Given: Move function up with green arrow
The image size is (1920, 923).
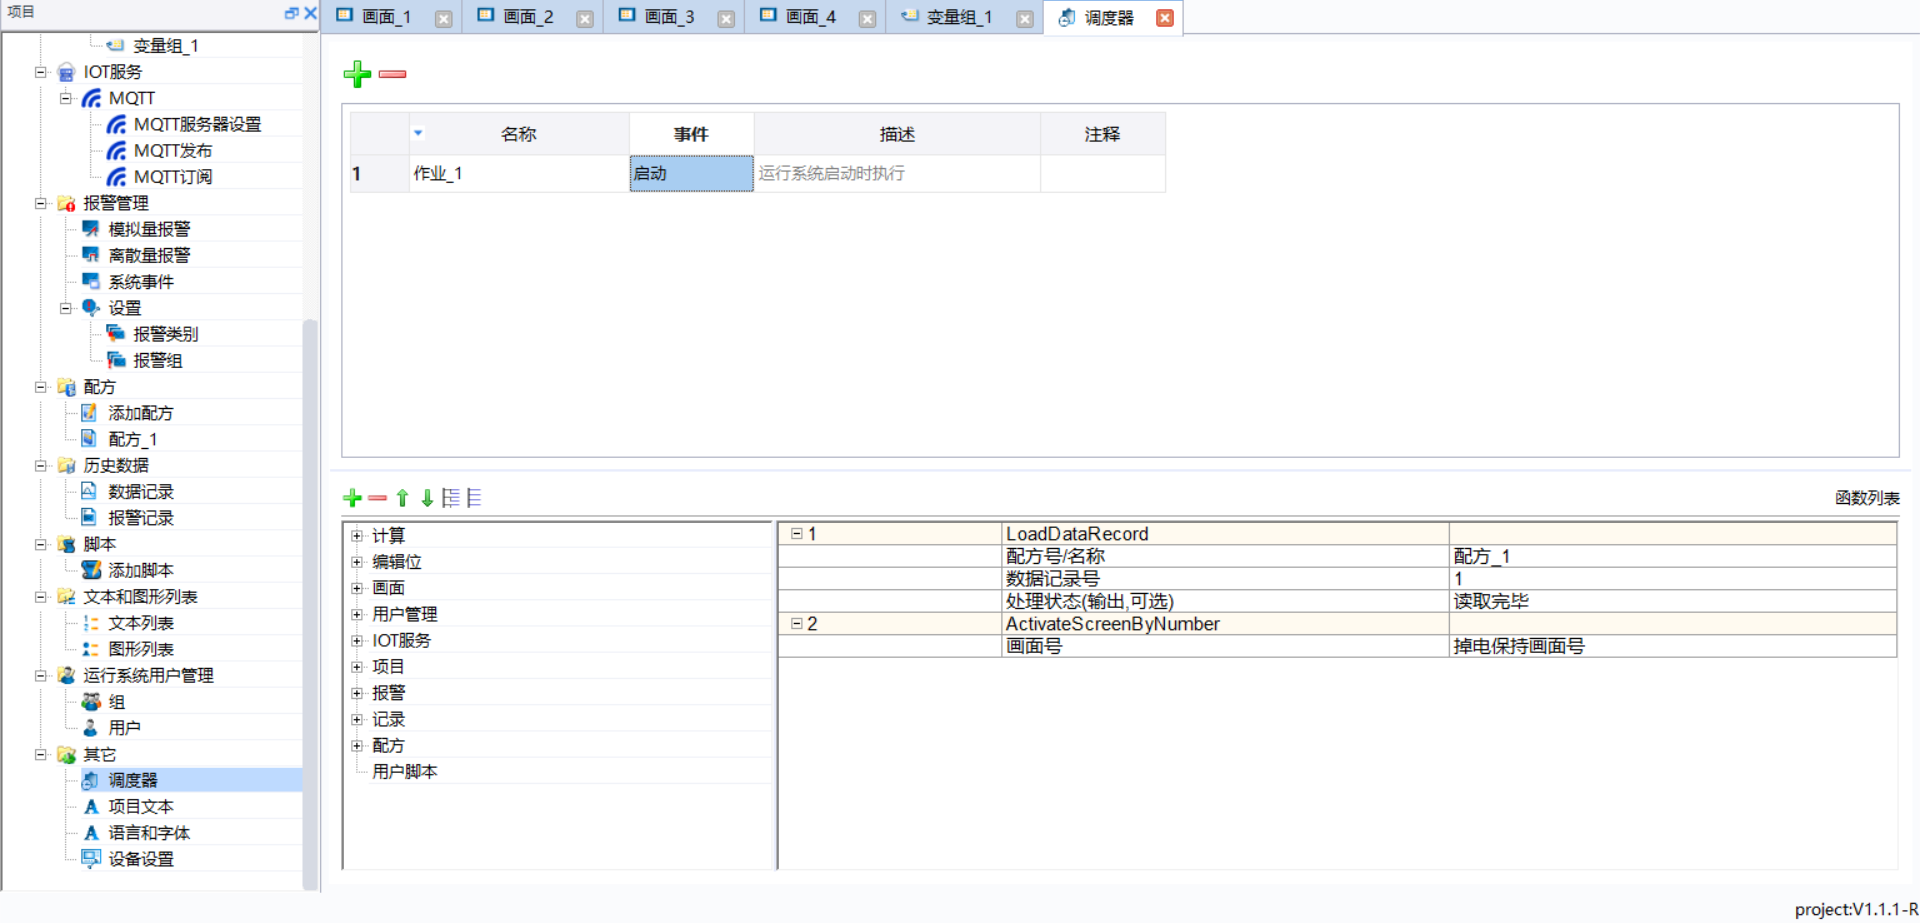Looking at the screenshot, I should click(402, 498).
